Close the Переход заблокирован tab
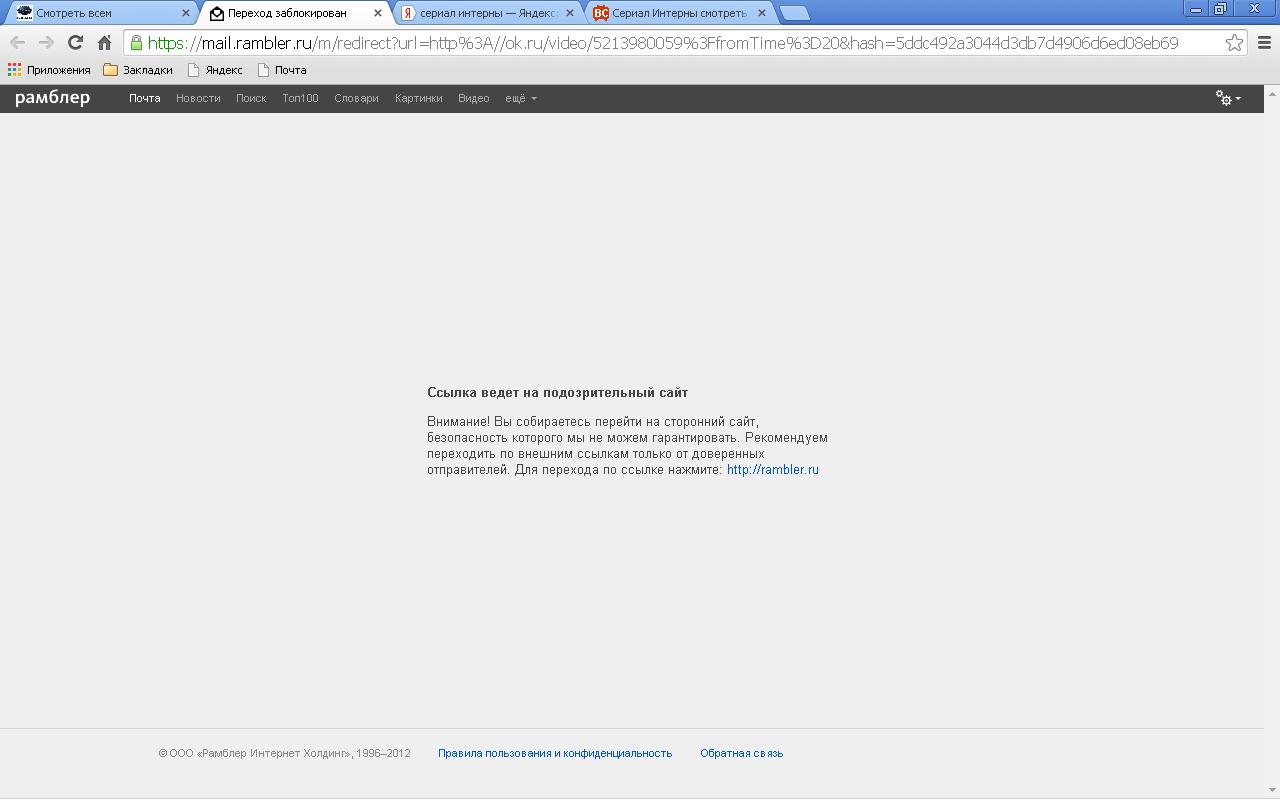 click(x=378, y=13)
